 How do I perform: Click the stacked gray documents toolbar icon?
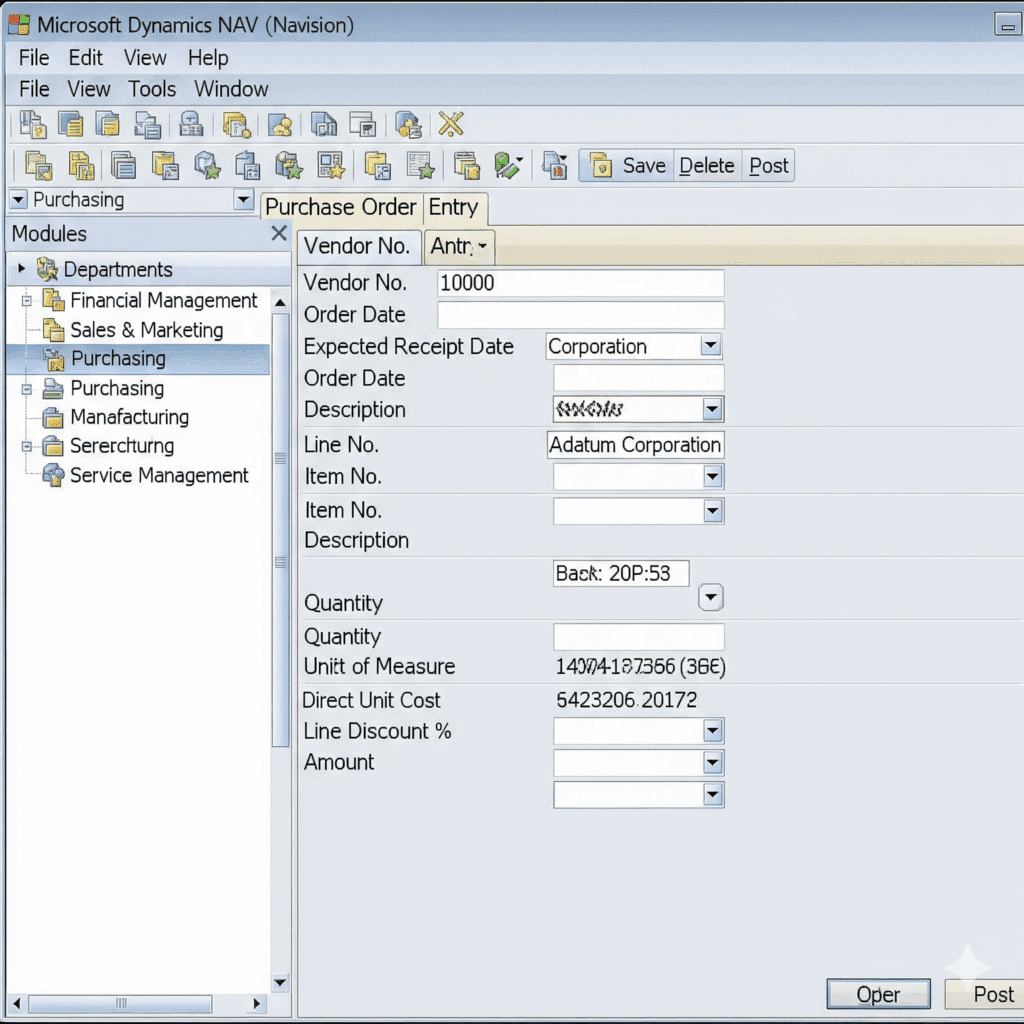coord(148,124)
